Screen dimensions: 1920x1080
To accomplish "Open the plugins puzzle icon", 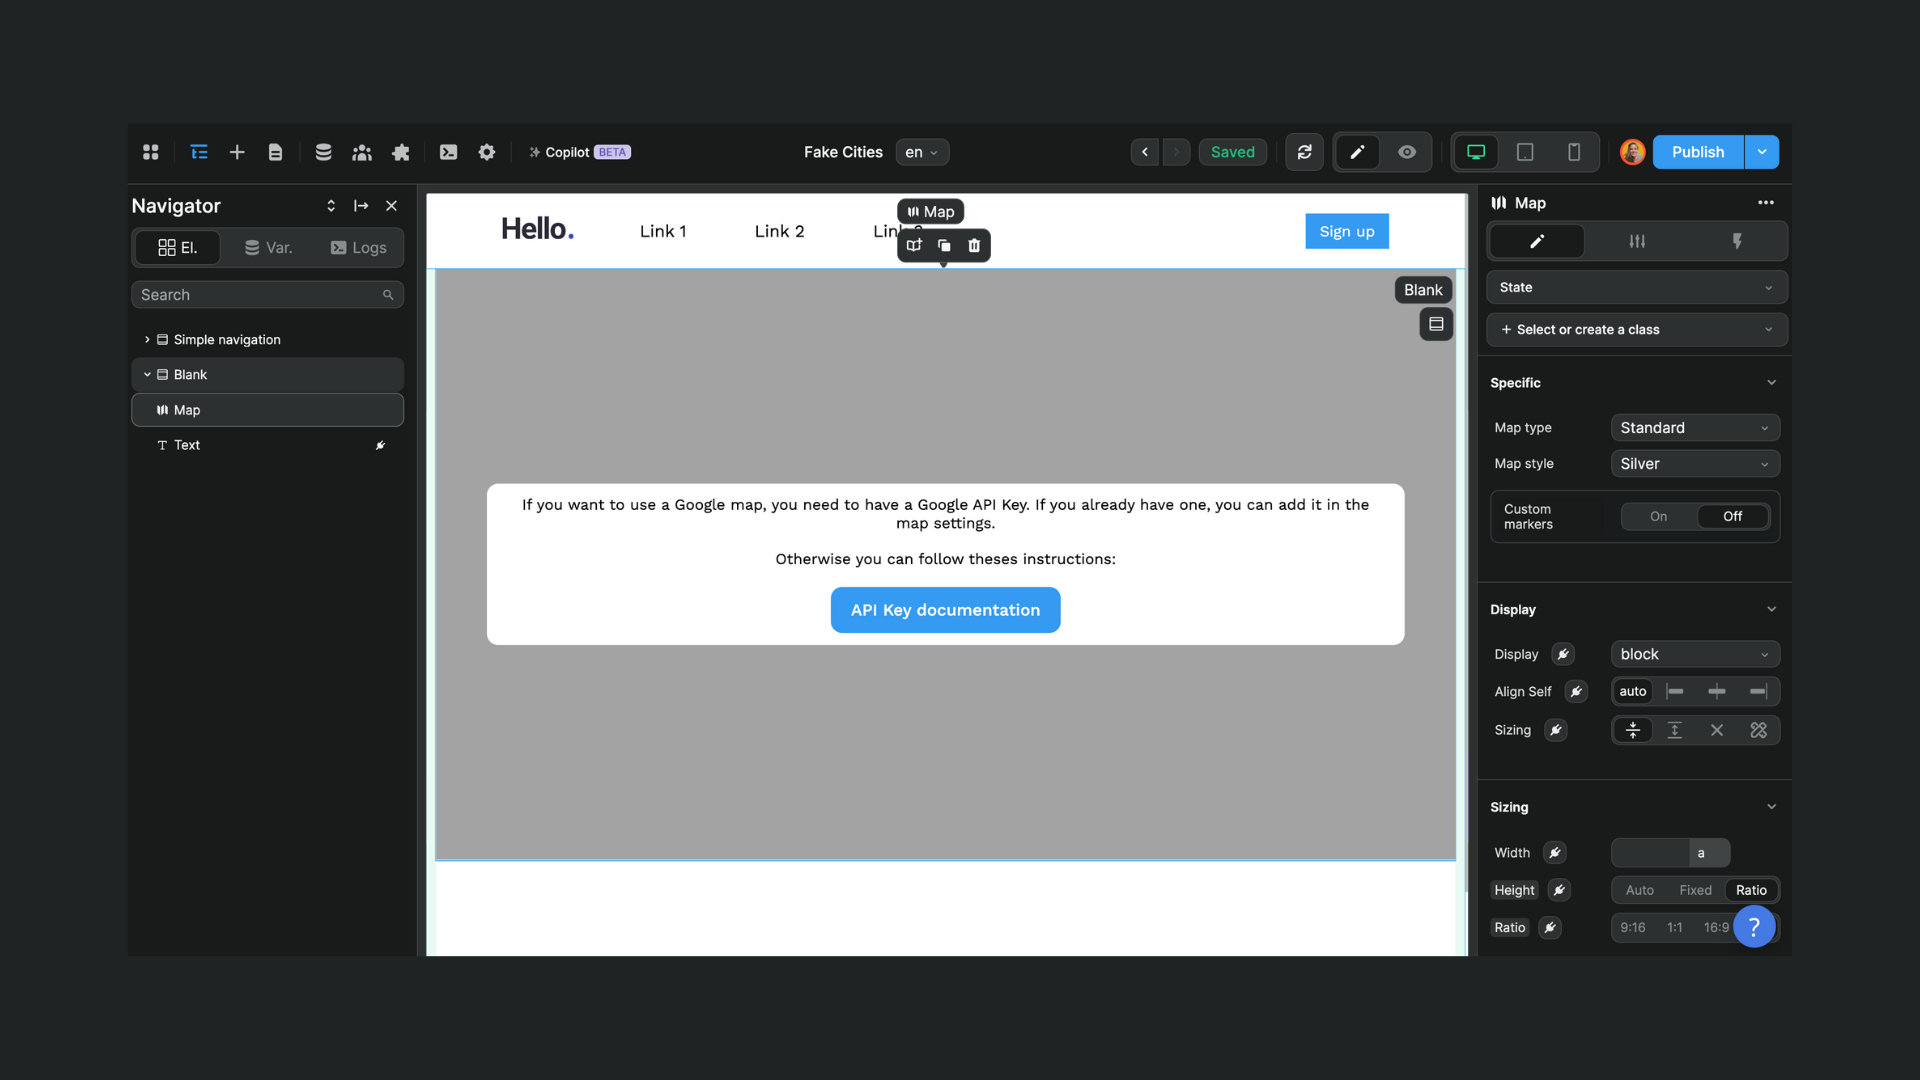I will coord(401,152).
